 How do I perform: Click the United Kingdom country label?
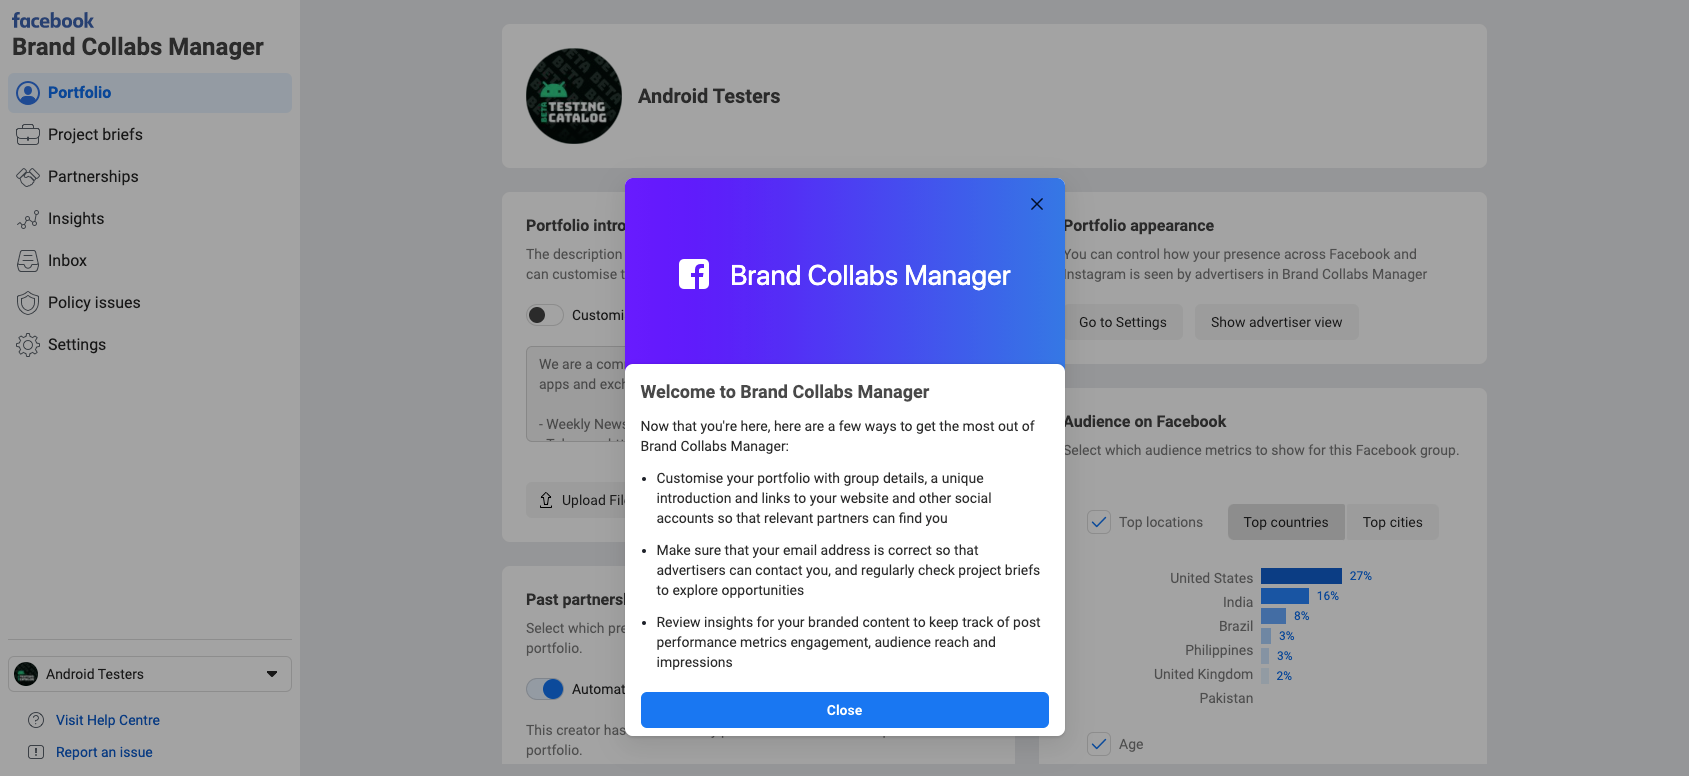(1203, 674)
